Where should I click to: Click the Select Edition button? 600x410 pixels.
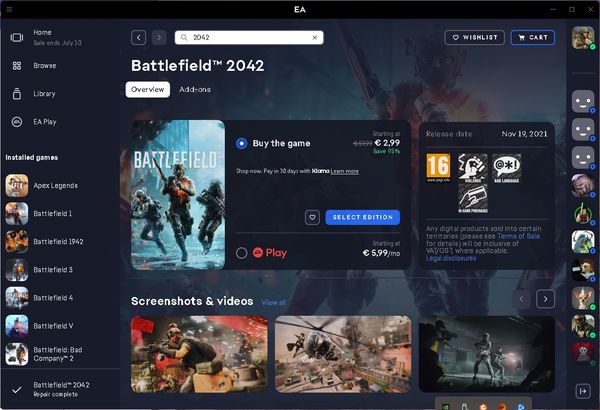coord(363,217)
